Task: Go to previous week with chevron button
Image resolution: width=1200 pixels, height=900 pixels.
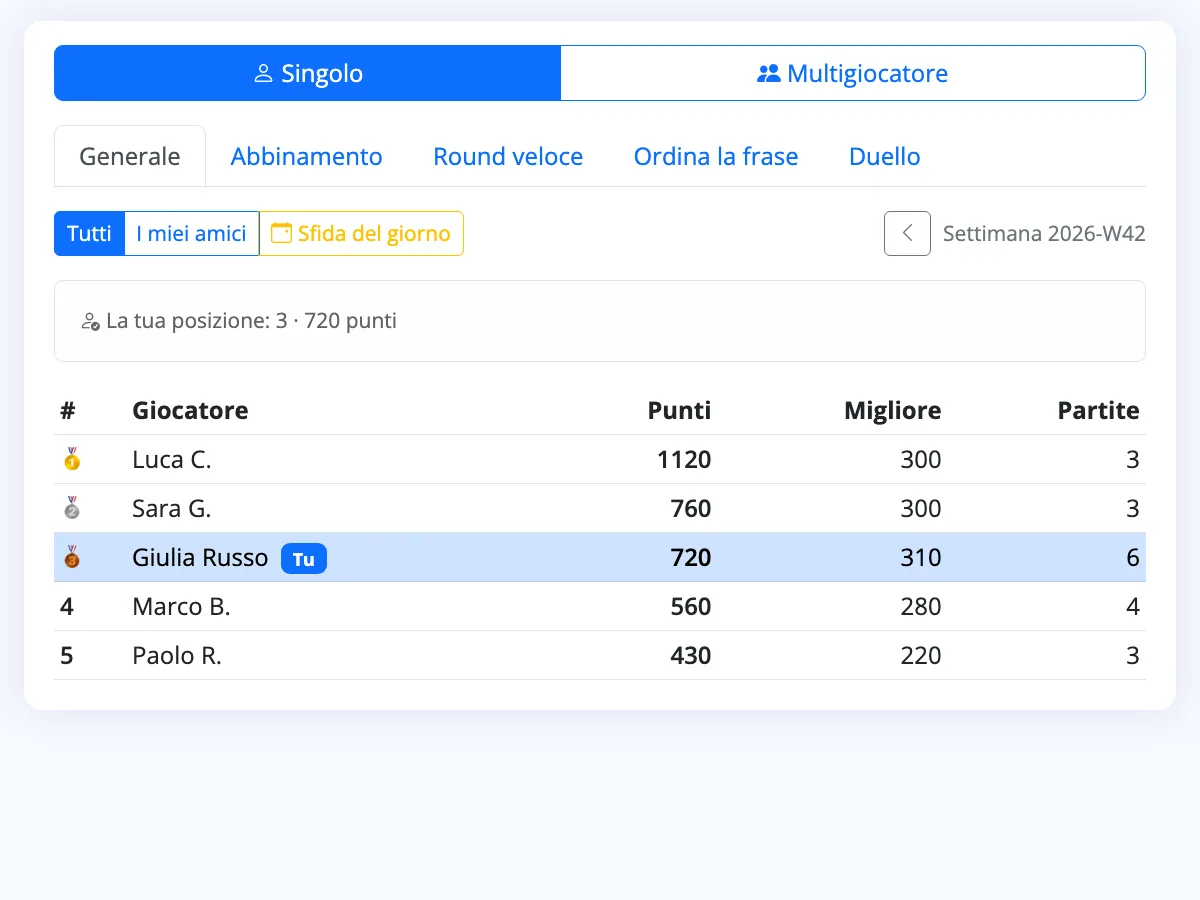Action: click(907, 233)
